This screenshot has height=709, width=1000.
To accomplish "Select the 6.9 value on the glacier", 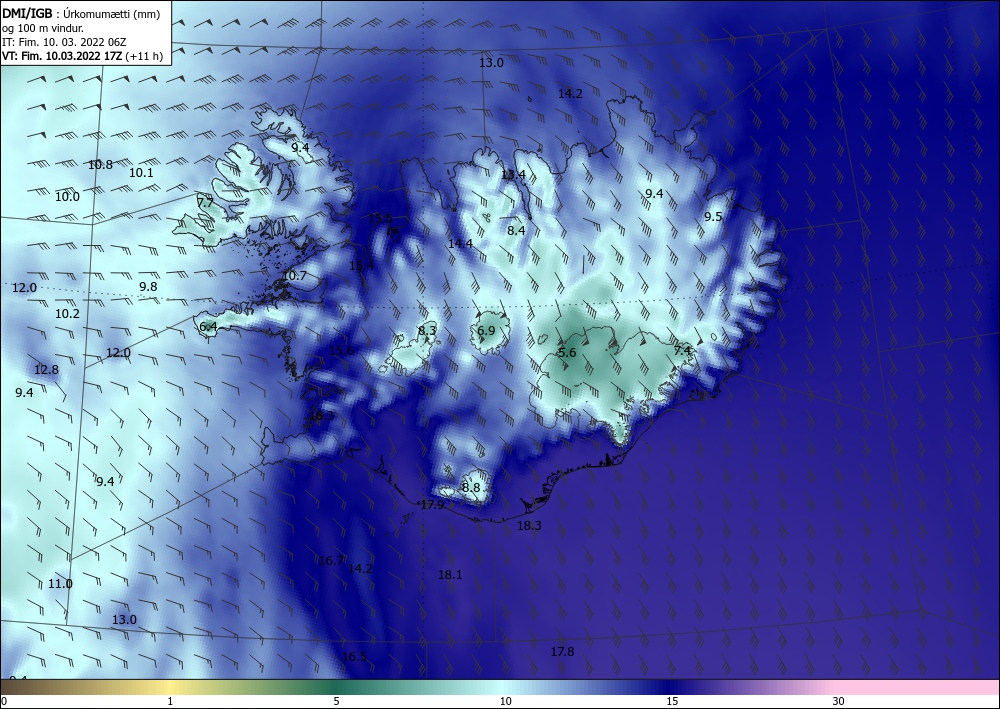I will point(486,330).
